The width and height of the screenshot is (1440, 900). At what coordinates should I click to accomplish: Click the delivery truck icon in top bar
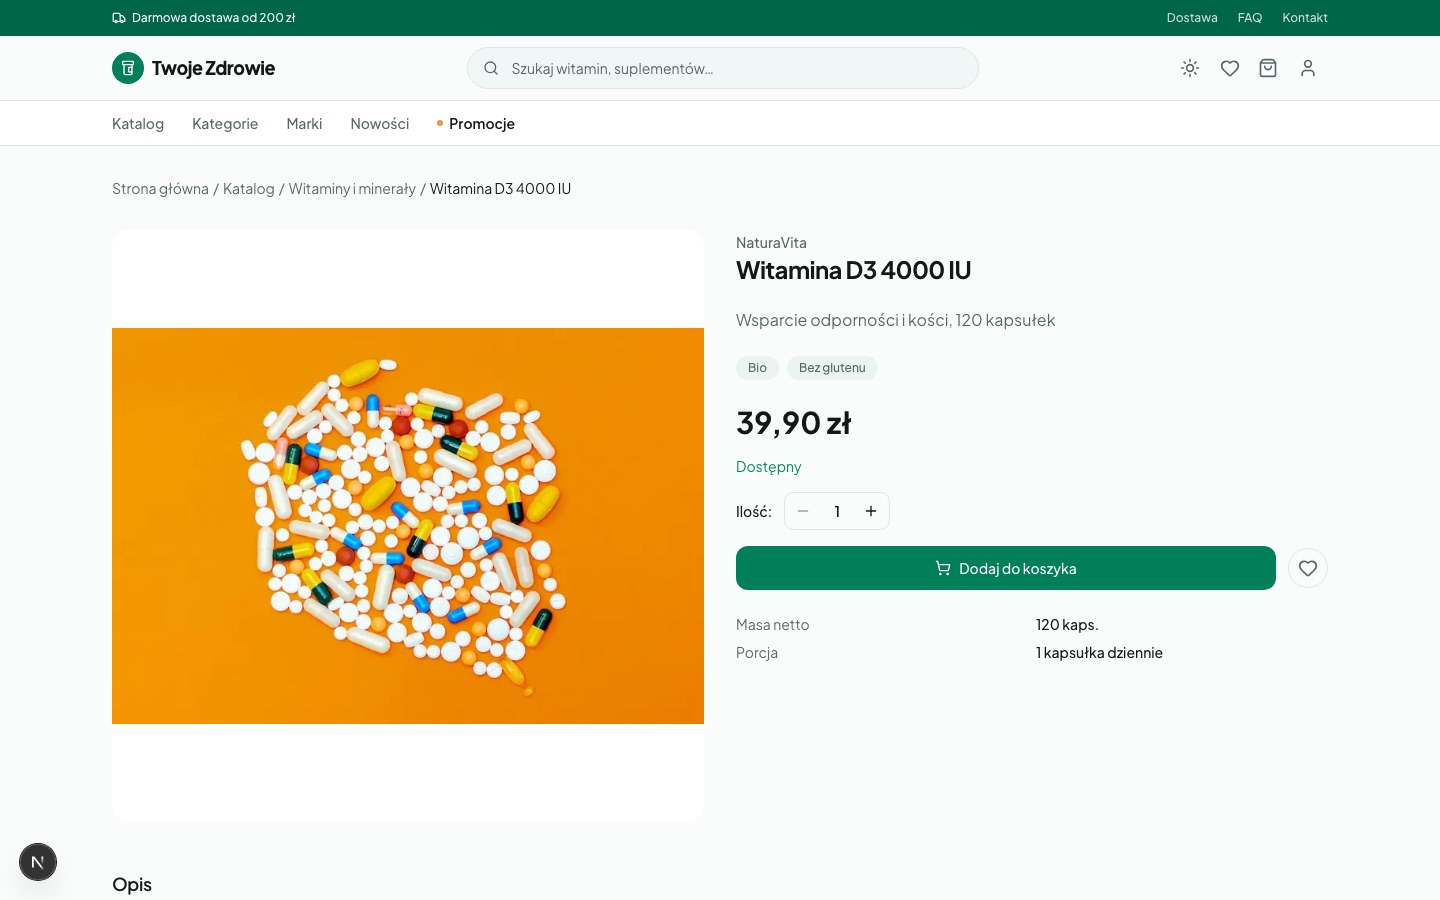point(119,18)
